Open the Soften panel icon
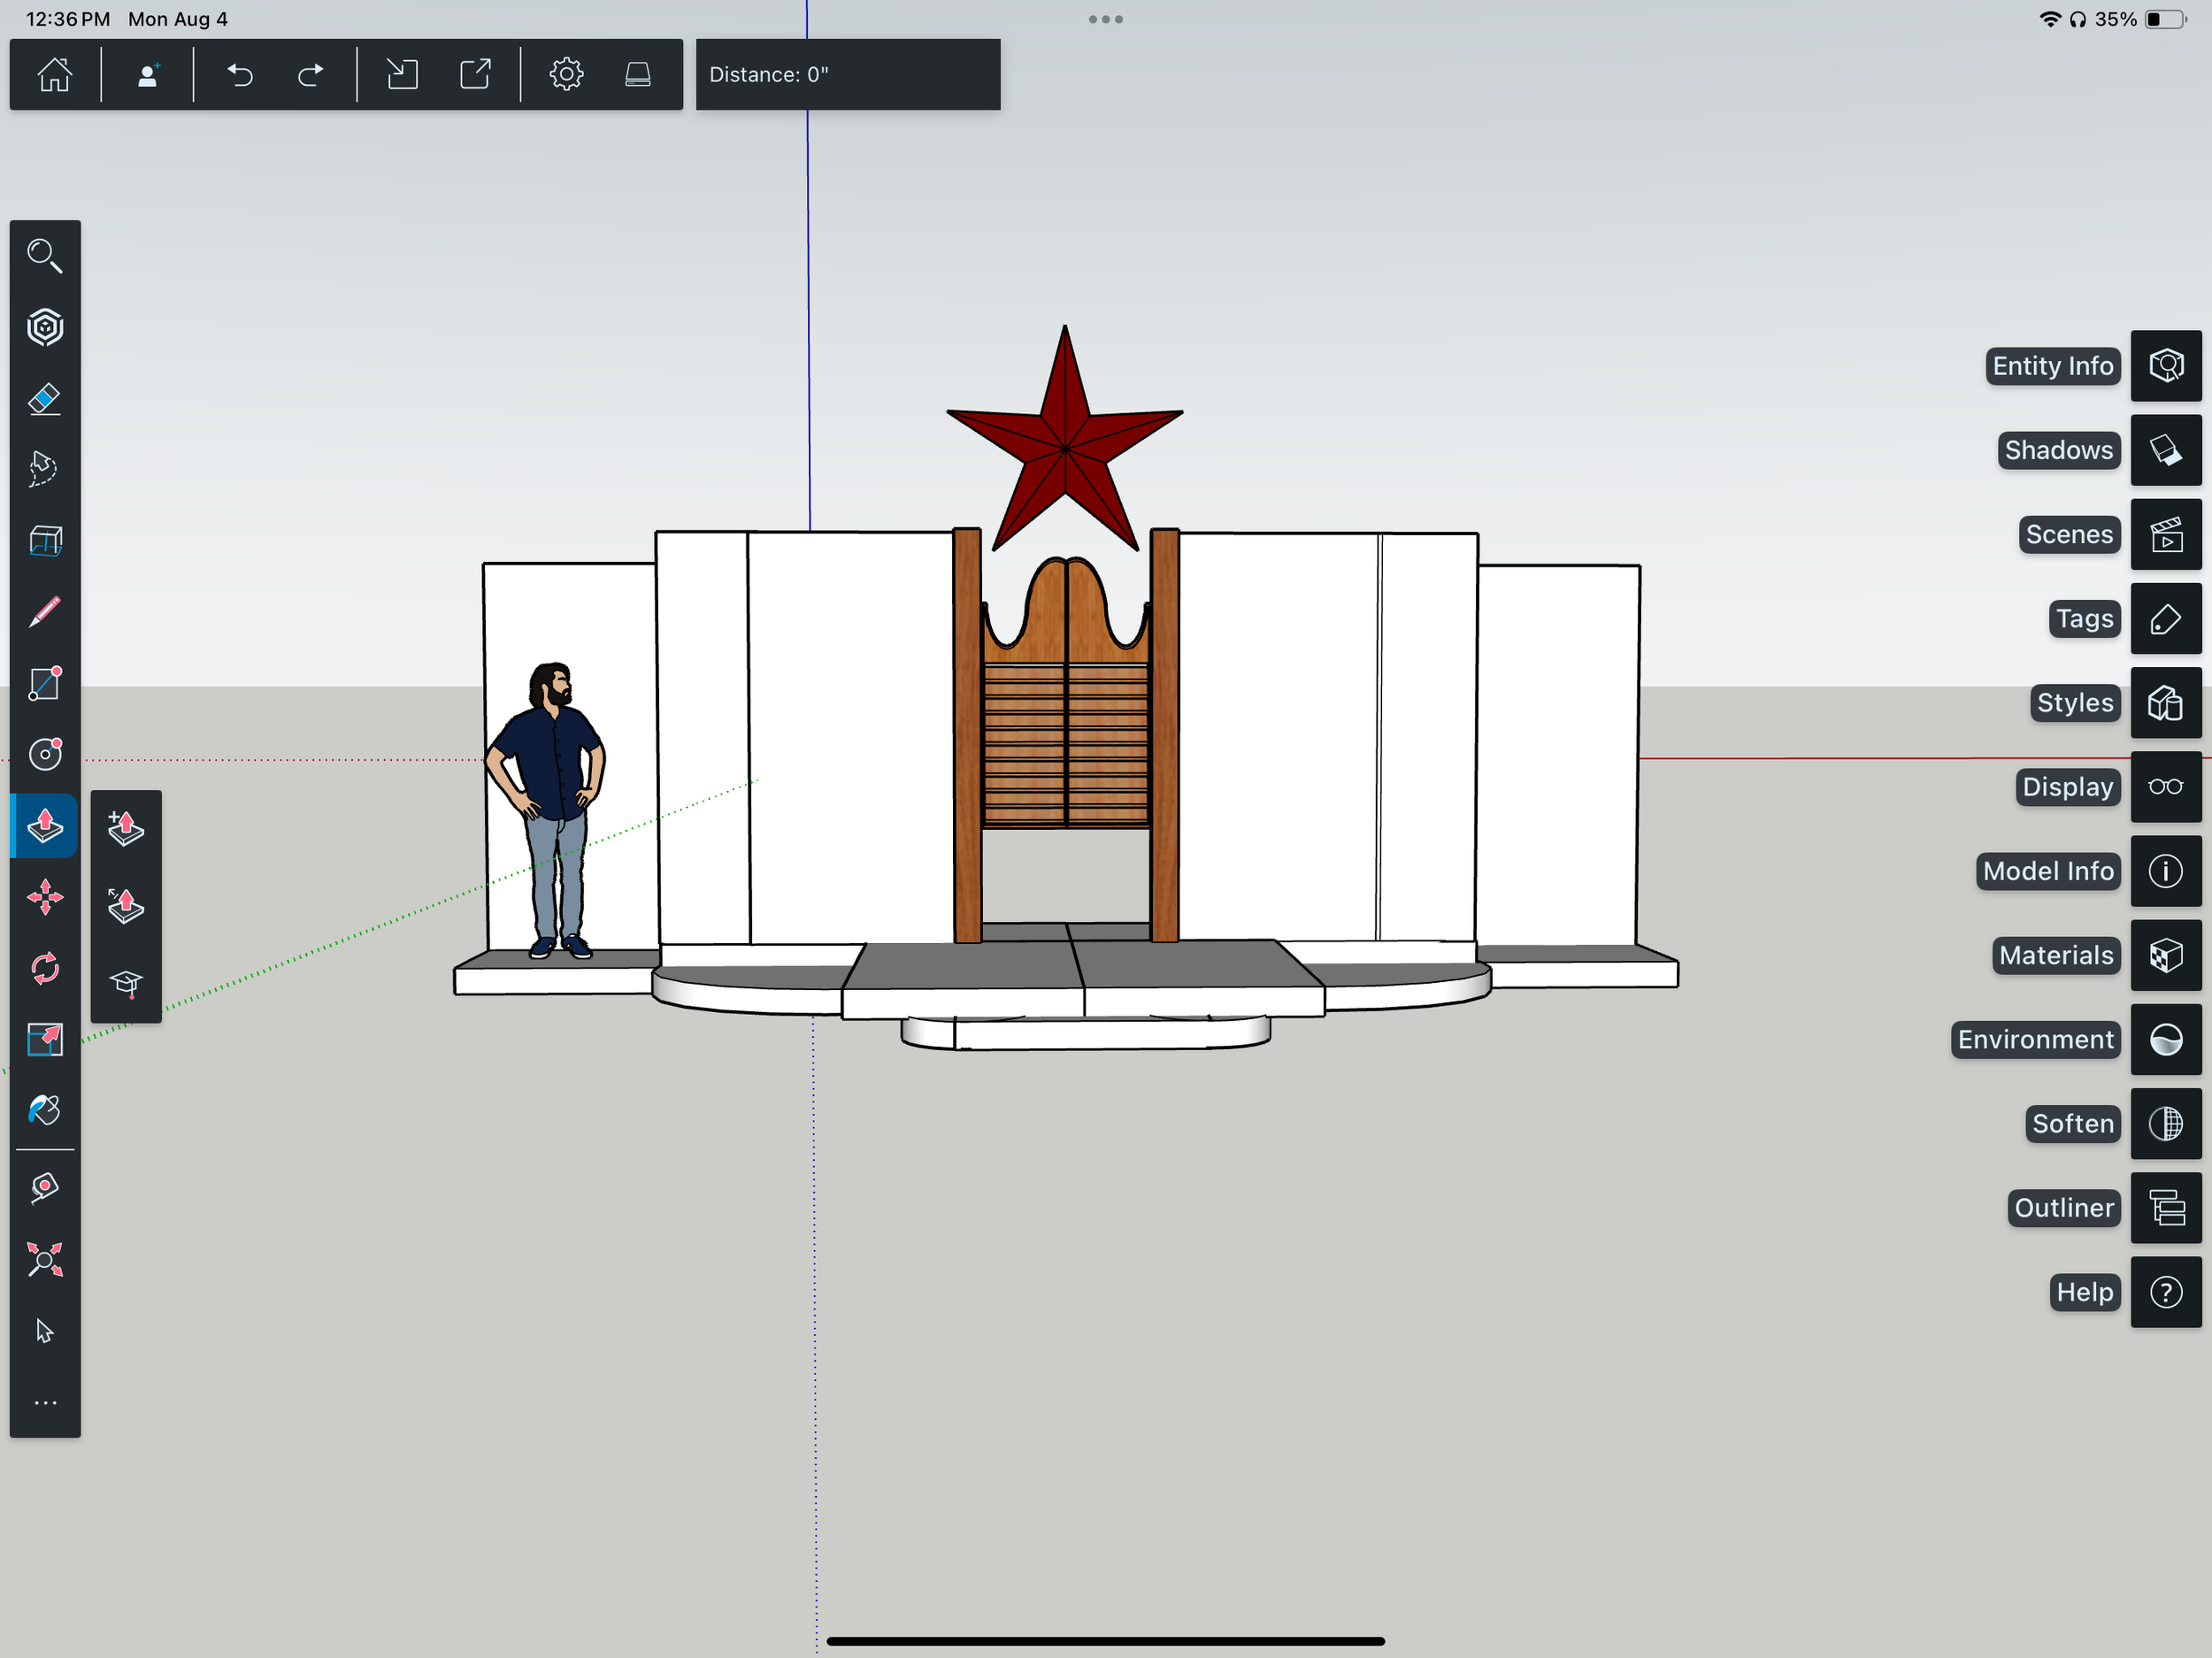This screenshot has height=1658, width=2212. coord(2166,1124)
